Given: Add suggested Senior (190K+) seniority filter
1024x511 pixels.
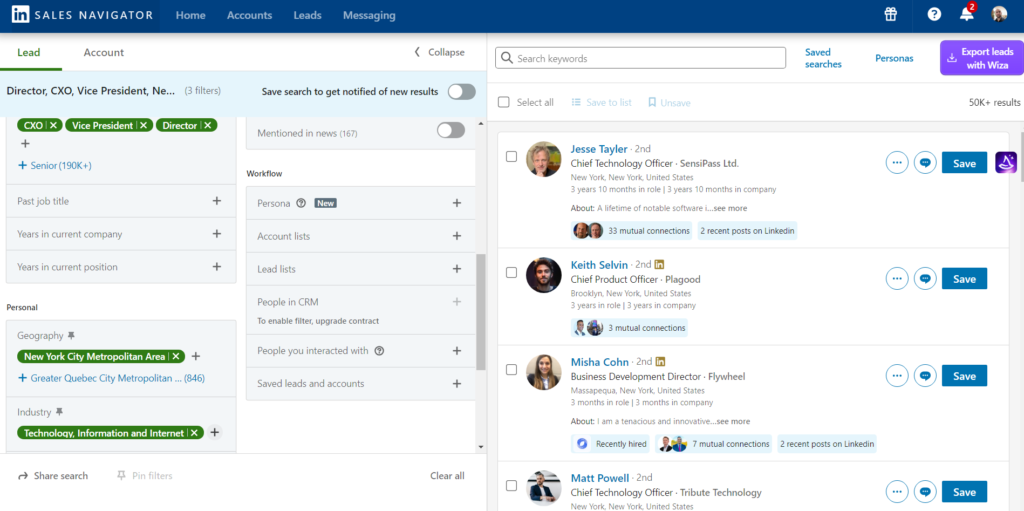Looking at the screenshot, I should (55, 166).
